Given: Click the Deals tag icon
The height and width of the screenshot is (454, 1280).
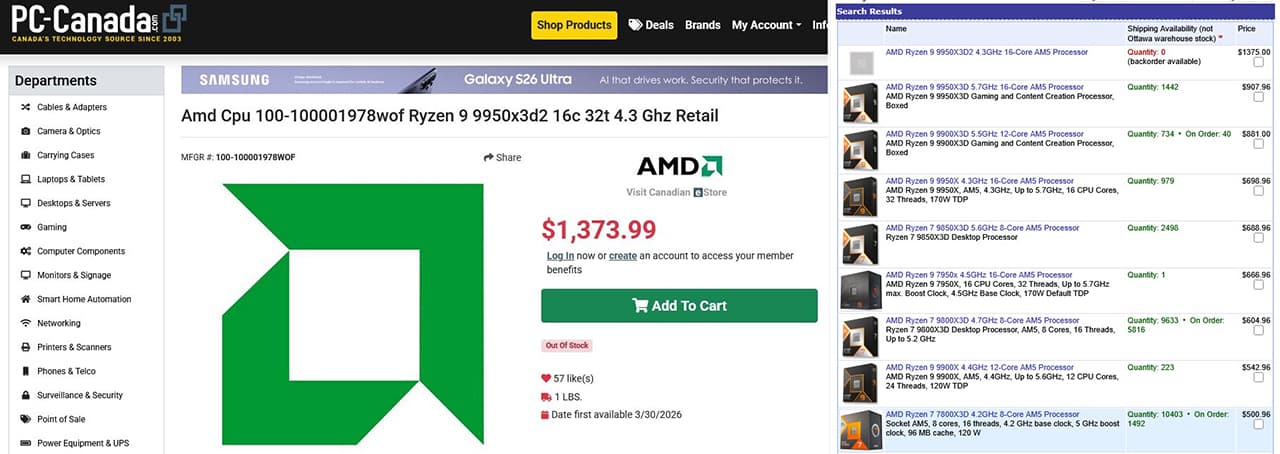Looking at the screenshot, I should pyautogui.click(x=635, y=25).
